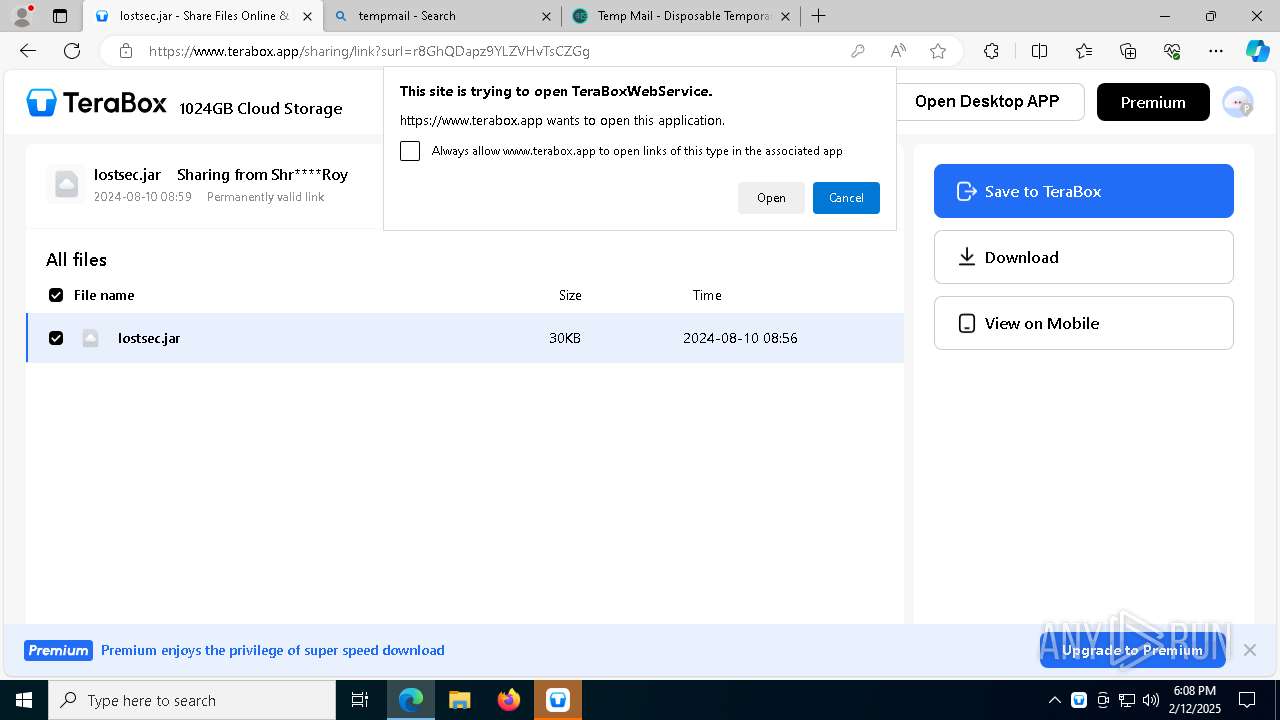Open the Browser essentials heart icon
This screenshot has width=1280, height=720.
pyautogui.click(x=1172, y=51)
